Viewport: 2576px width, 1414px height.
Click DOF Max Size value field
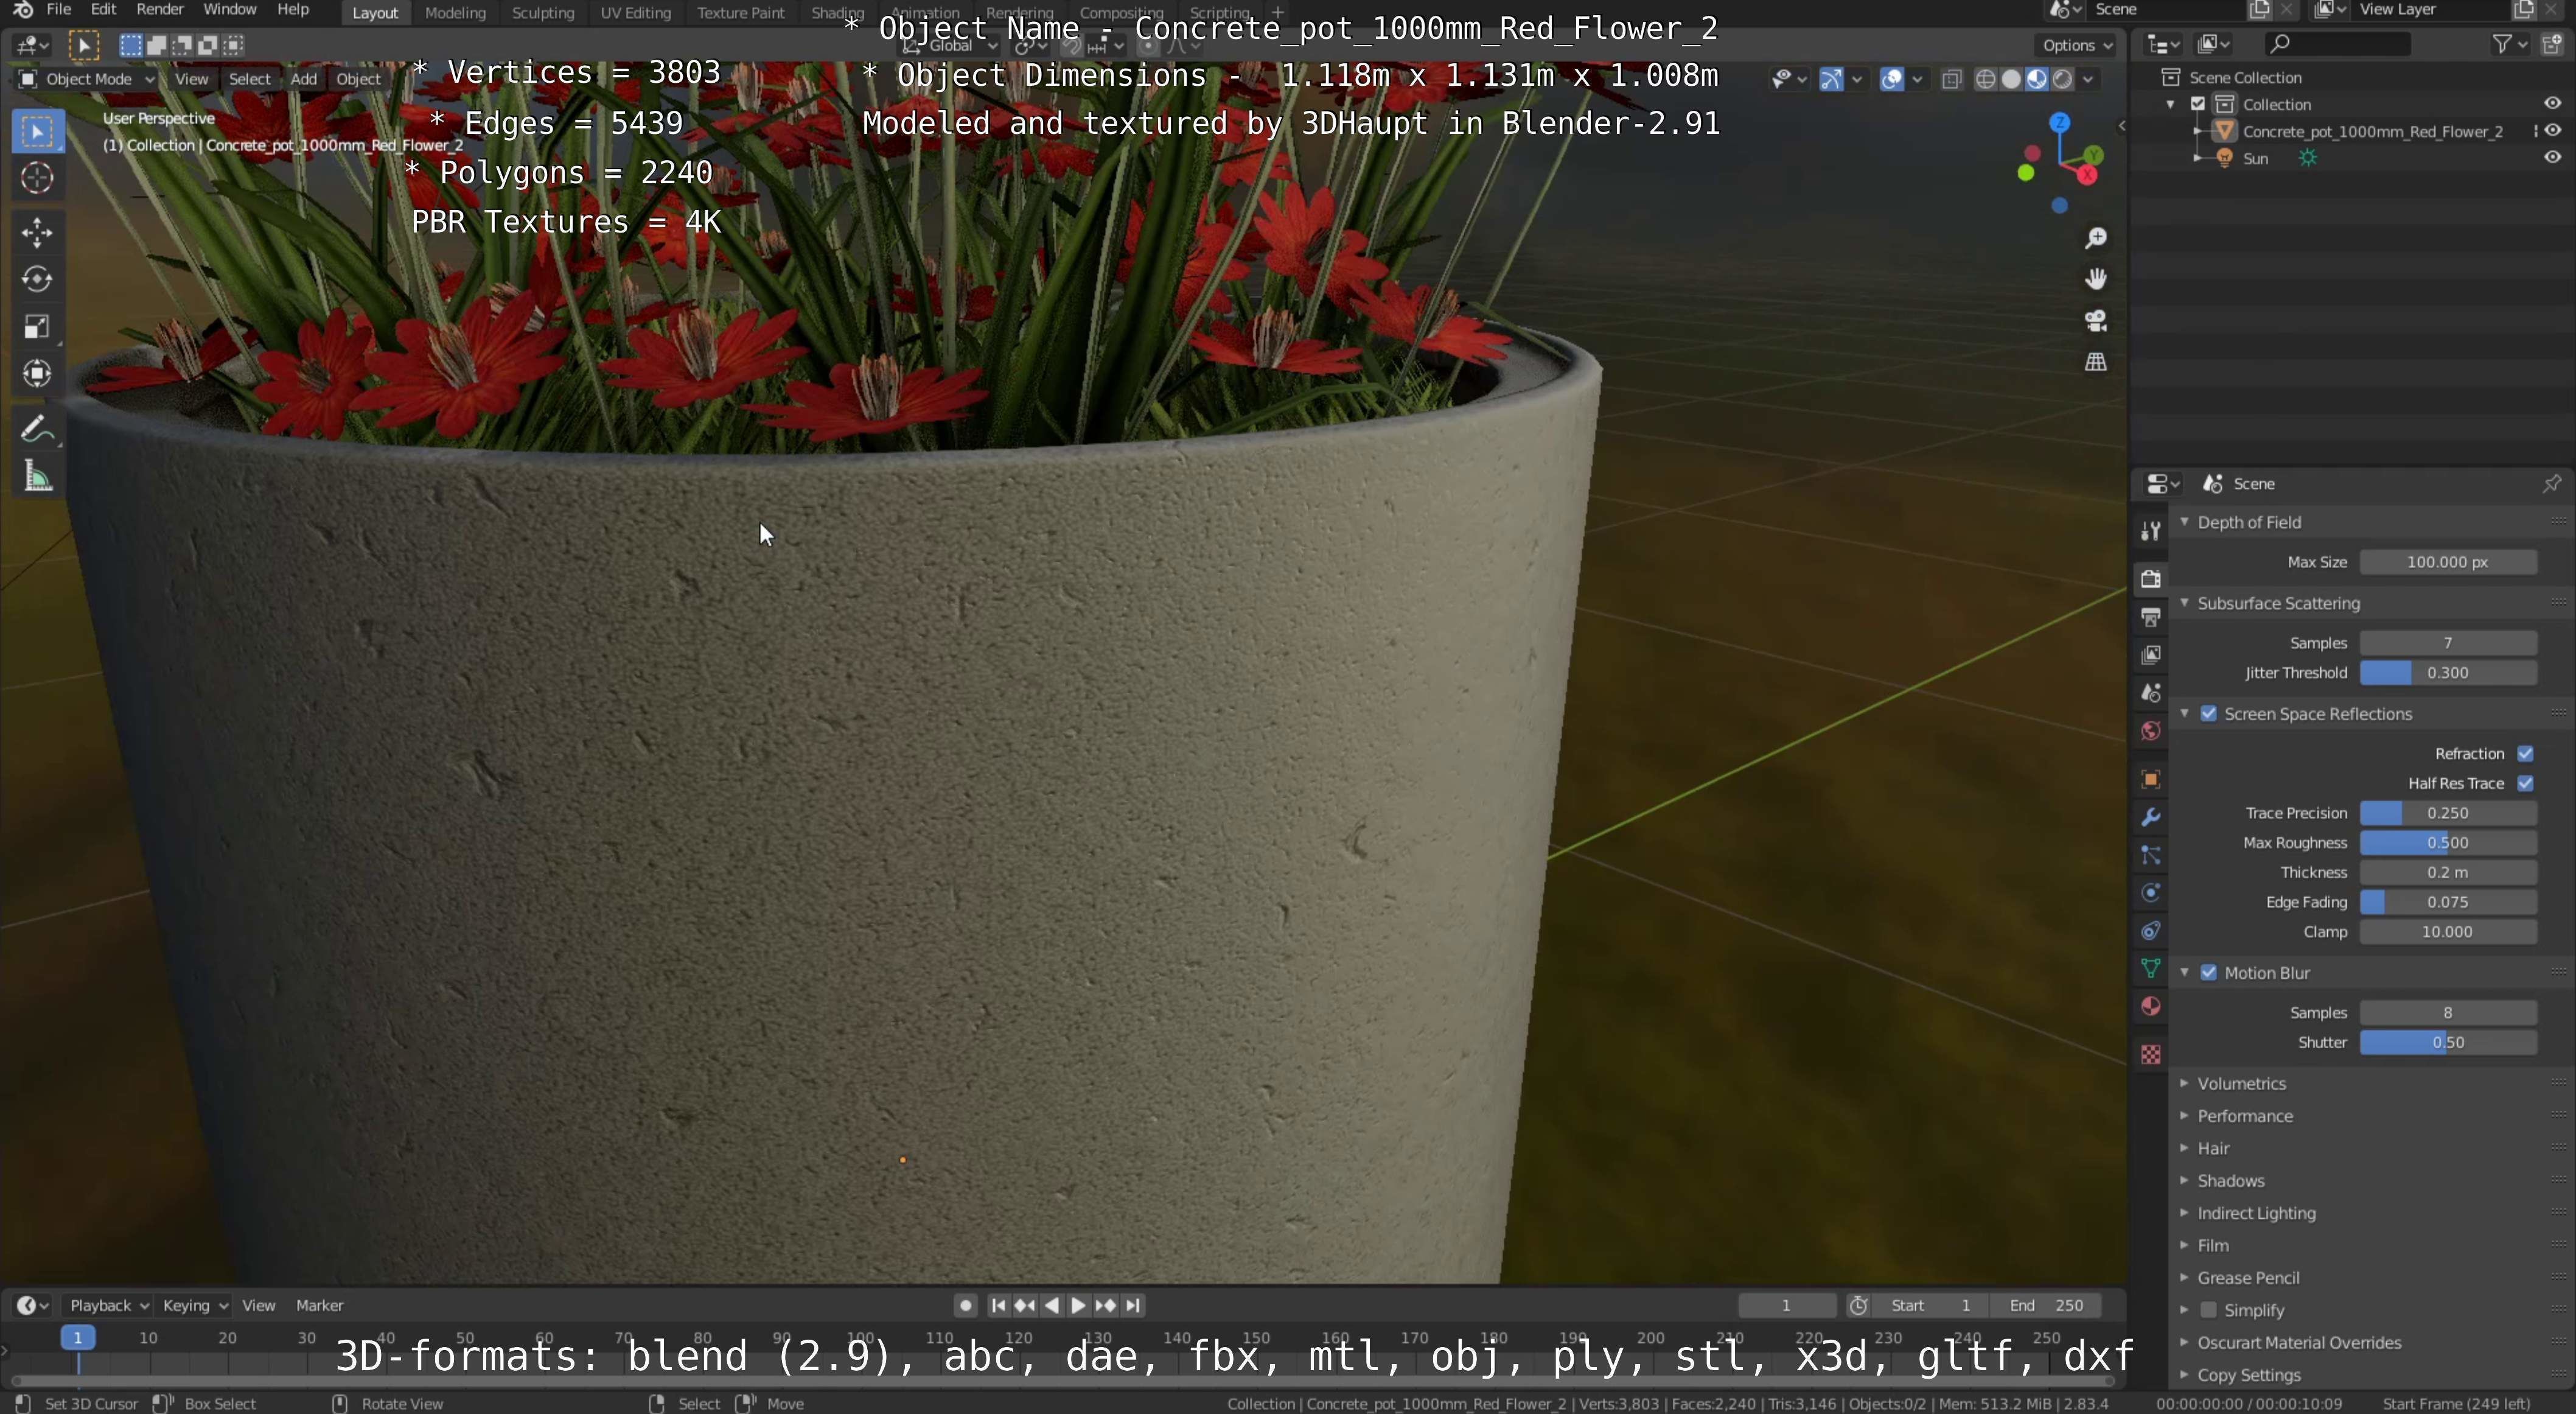(x=2448, y=562)
